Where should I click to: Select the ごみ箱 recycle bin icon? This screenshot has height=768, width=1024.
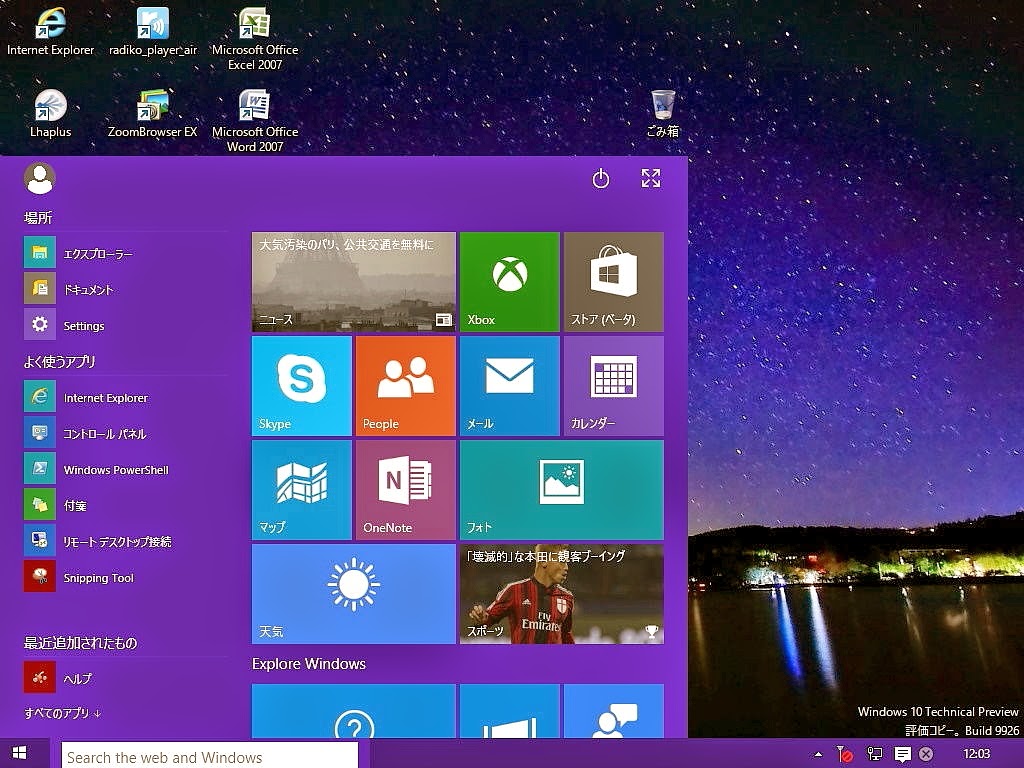click(663, 114)
